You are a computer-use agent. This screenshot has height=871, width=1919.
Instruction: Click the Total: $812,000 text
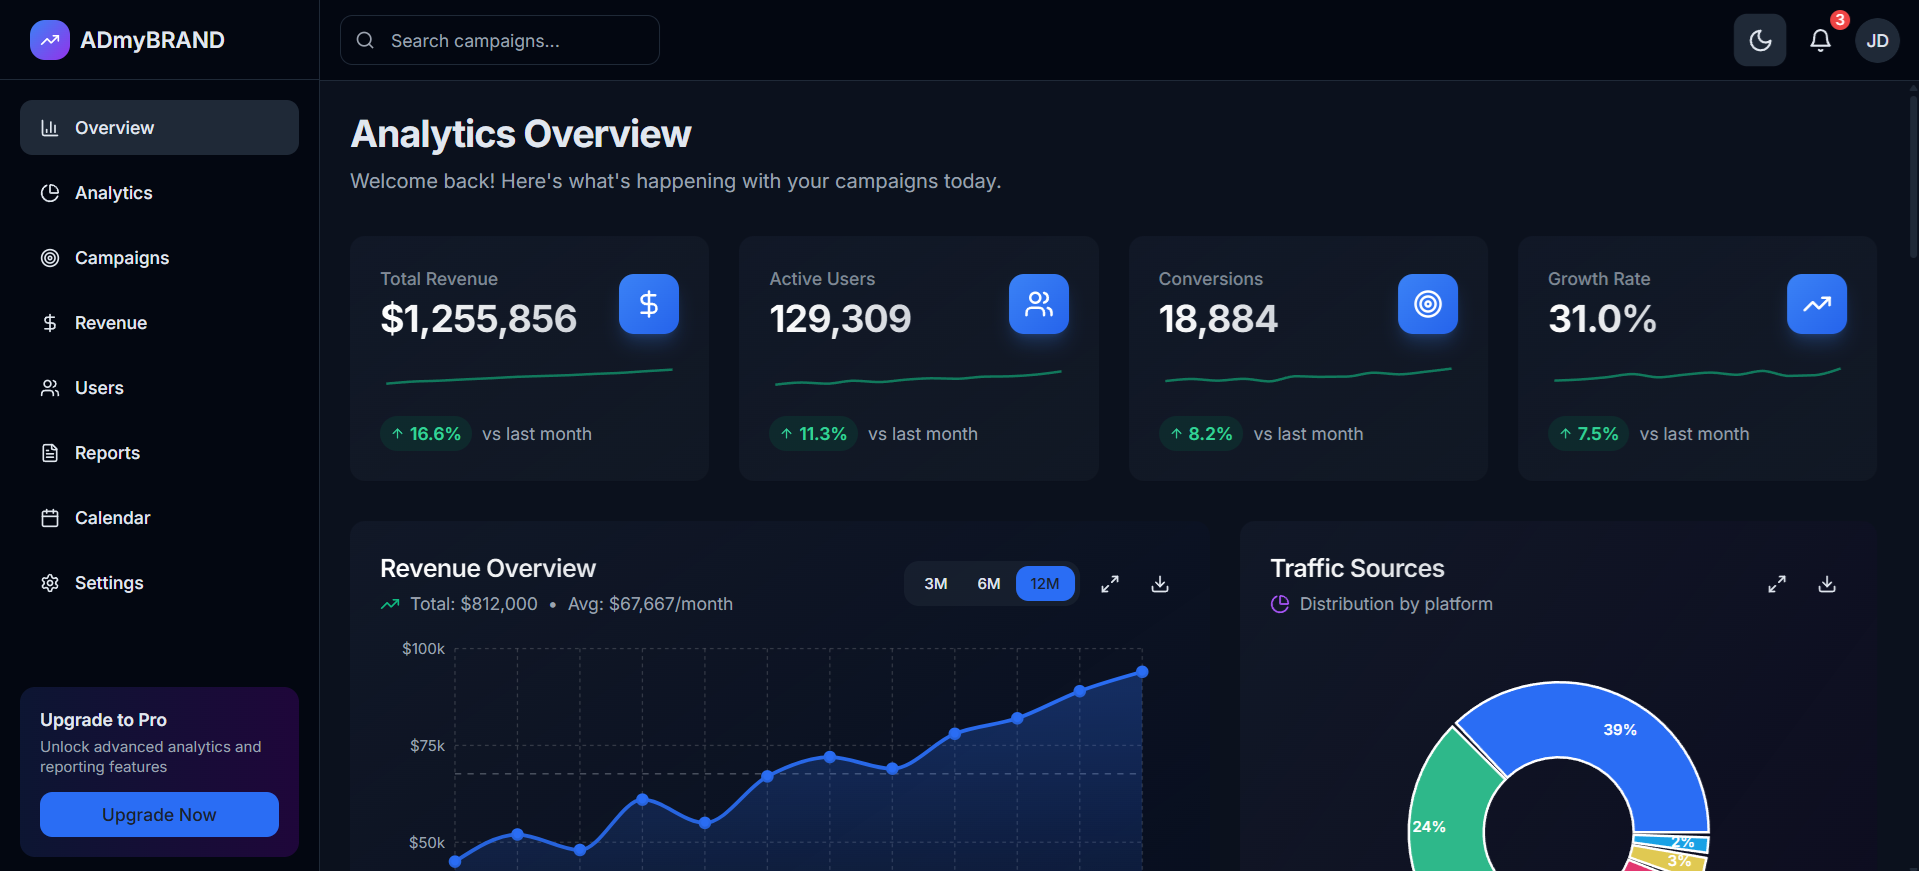474,604
